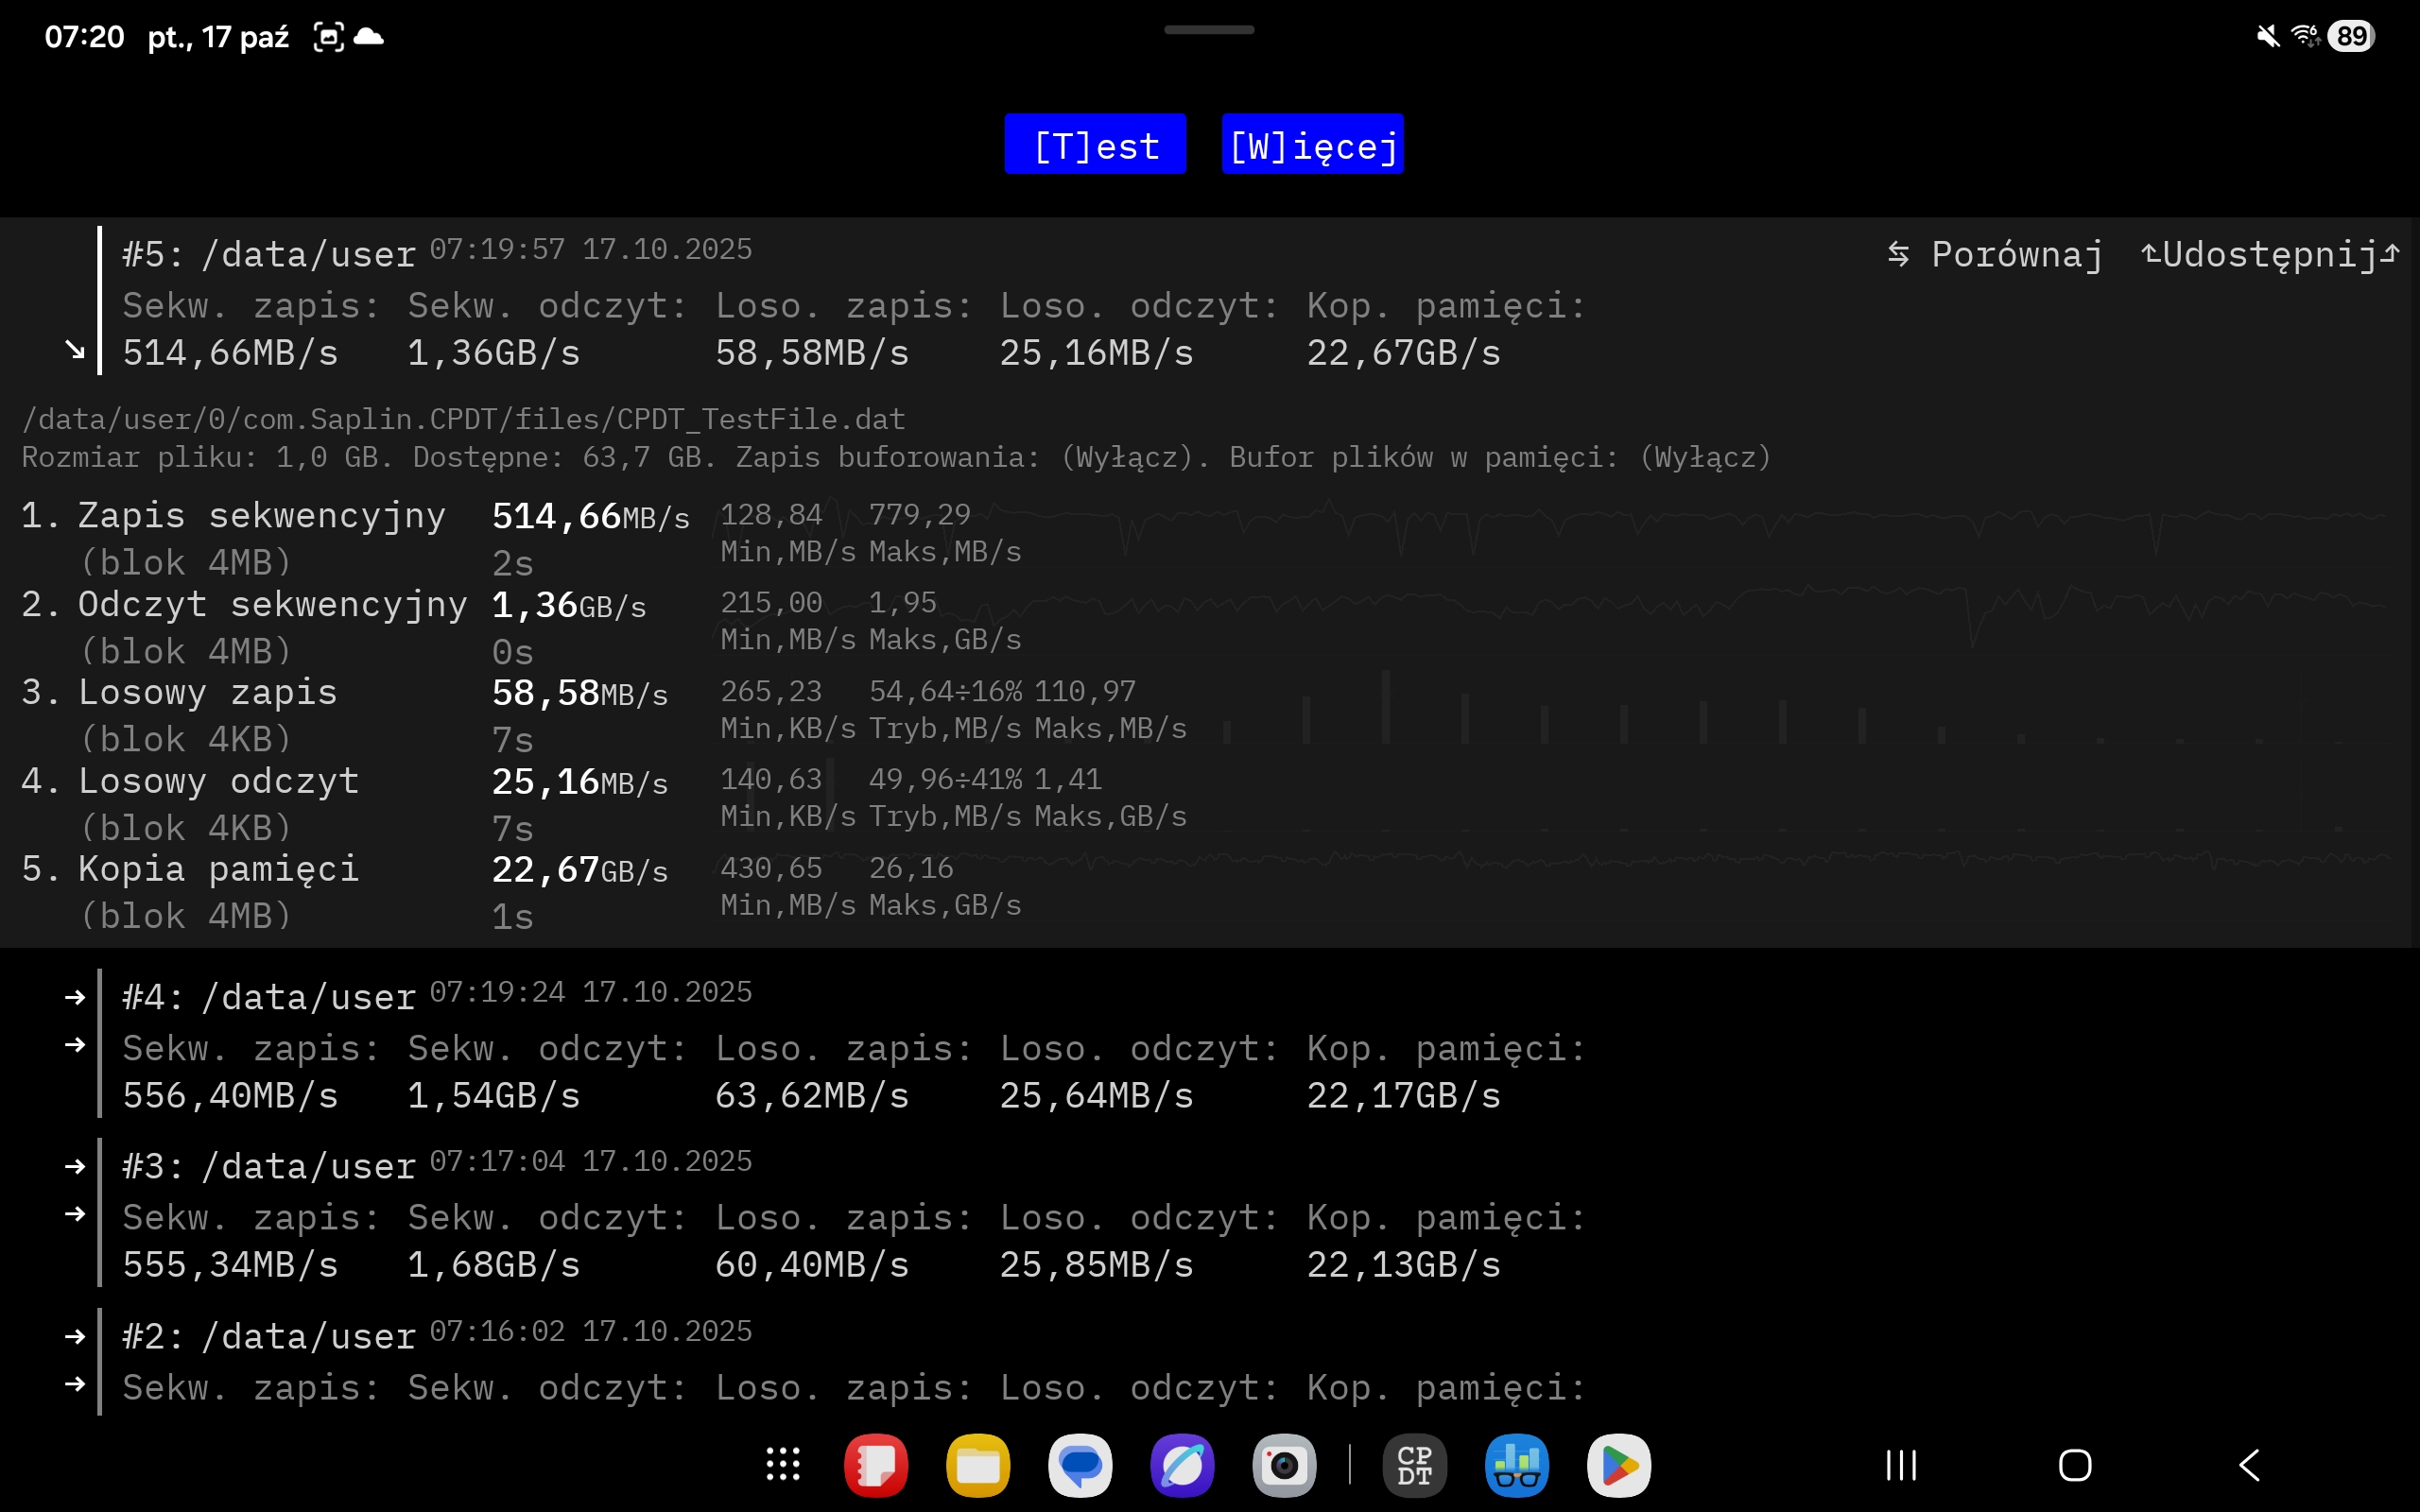Toggle in-memory file buffer (Wyłącz)
The height and width of the screenshot is (1512, 2420).
(x=1705, y=458)
